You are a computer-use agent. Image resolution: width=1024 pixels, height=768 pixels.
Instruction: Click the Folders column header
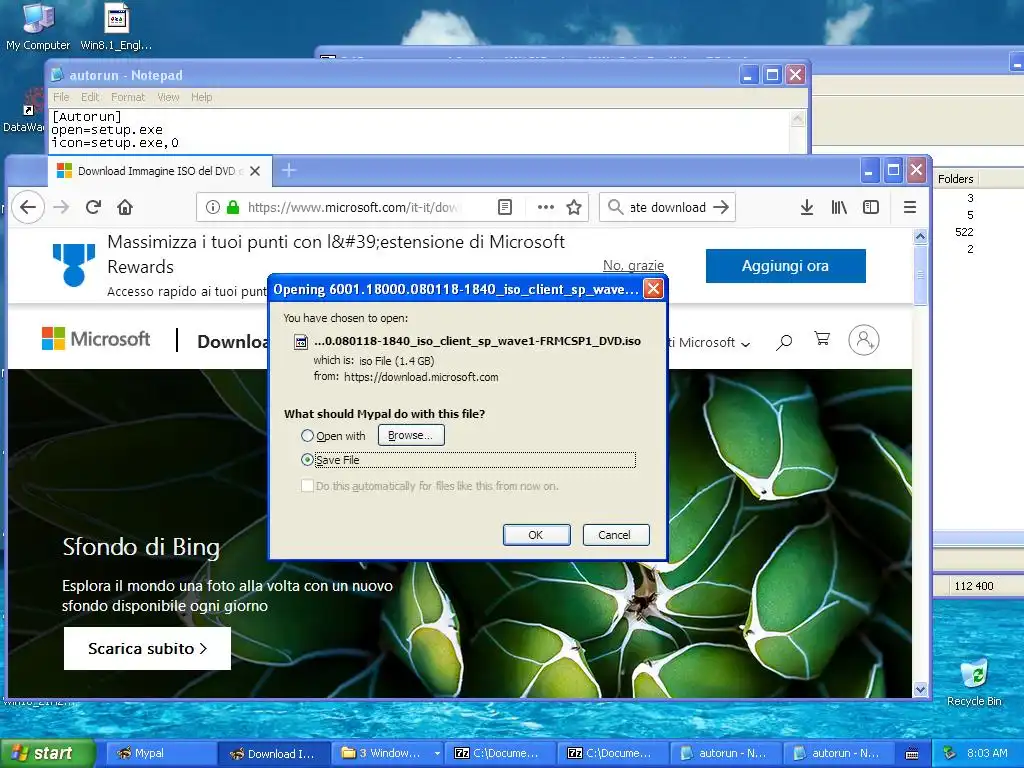[955, 178]
